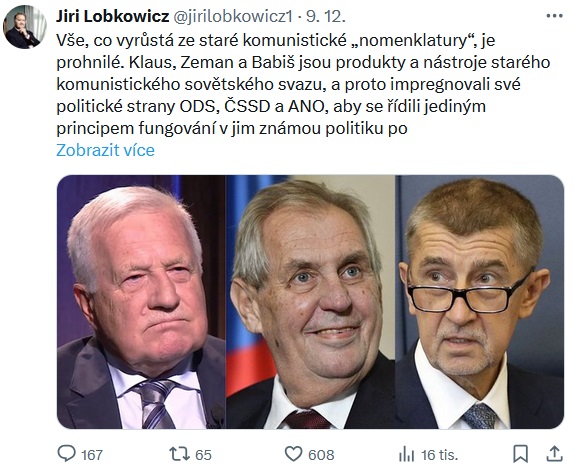581x473 pixels.
Task: Click the 608 likes count
Action: point(321,455)
